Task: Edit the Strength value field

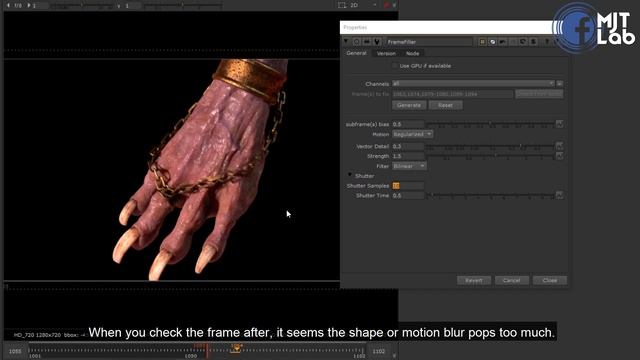Action: click(408, 156)
